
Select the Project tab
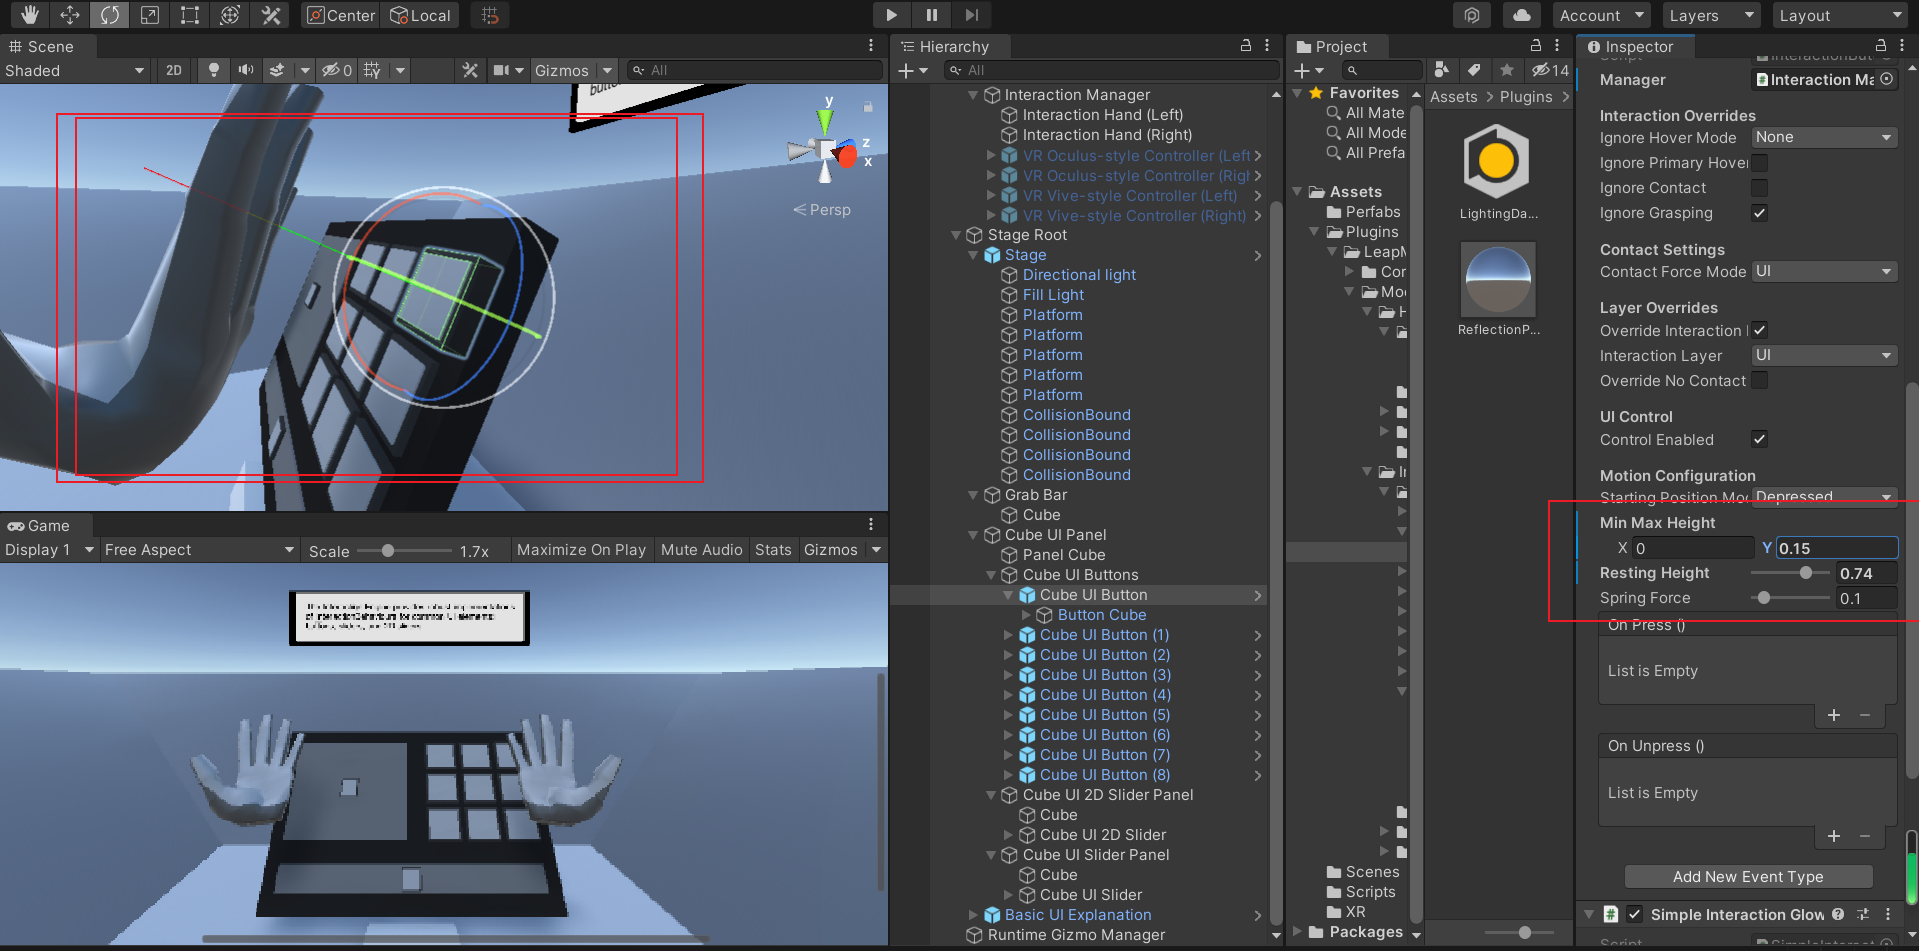coord(1337,46)
